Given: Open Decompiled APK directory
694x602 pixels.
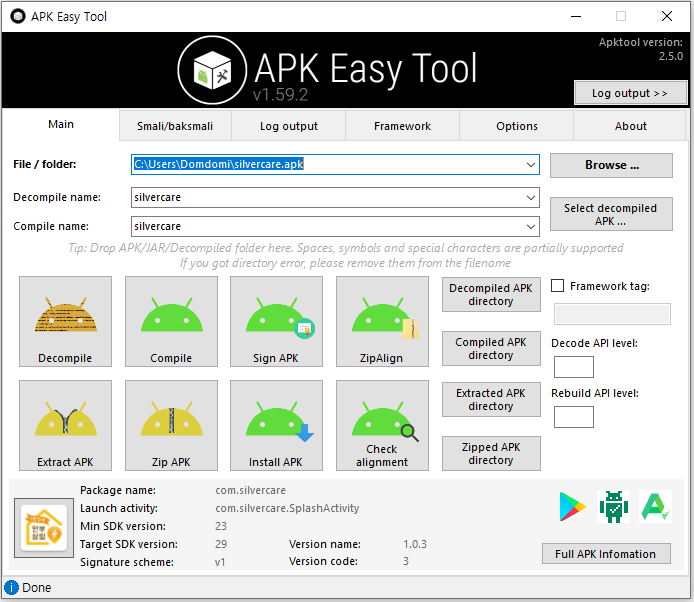Looking at the screenshot, I should pyautogui.click(x=491, y=295).
